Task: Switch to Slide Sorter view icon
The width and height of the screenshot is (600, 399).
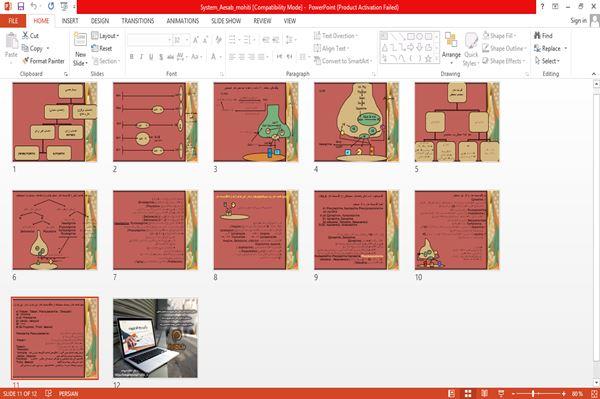Action: [468, 393]
